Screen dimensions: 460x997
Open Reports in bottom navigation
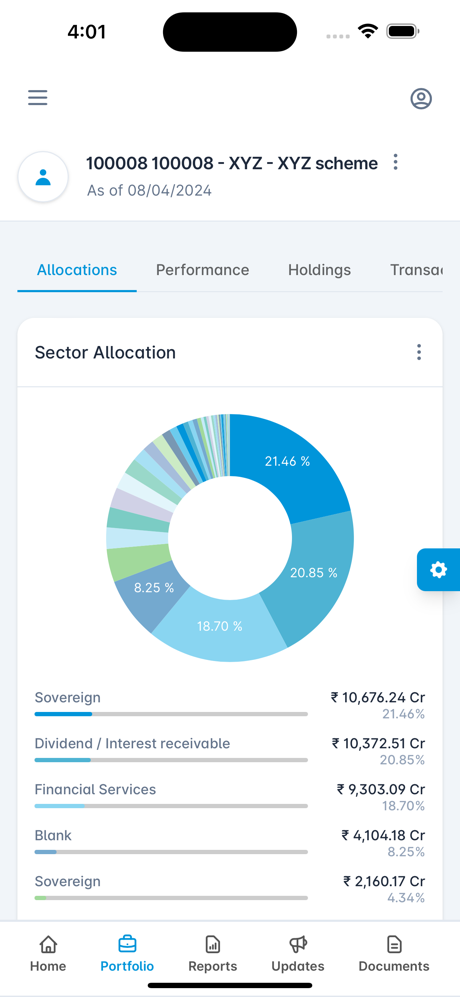point(213,954)
